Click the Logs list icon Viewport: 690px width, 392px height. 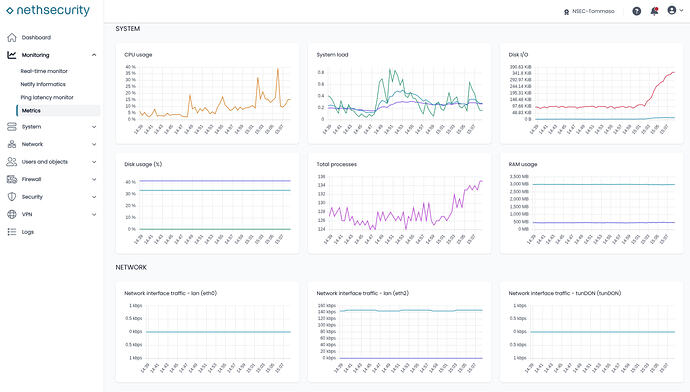[x=12, y=232]
